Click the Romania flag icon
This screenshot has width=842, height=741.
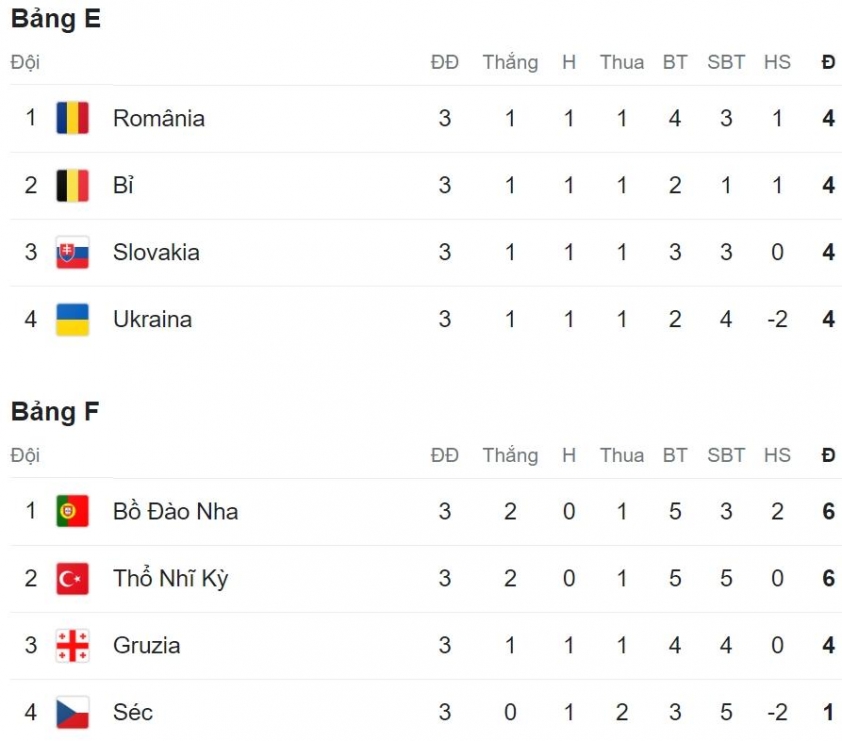point(72,118)
